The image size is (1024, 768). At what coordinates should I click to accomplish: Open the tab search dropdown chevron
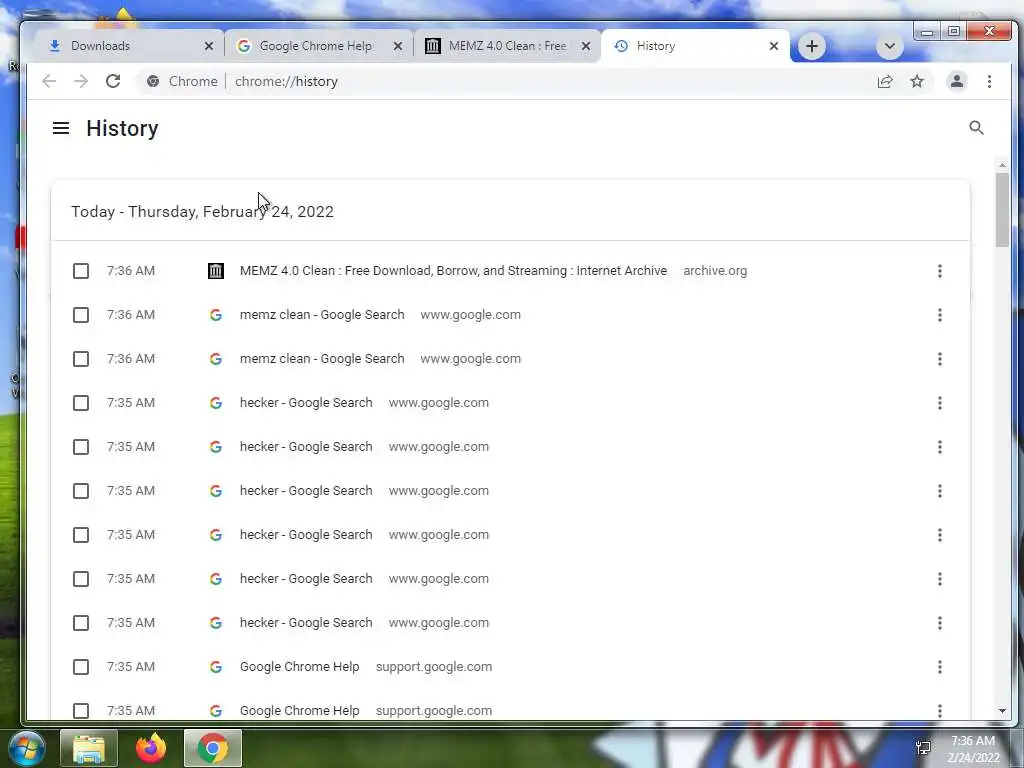coord(889,46)
